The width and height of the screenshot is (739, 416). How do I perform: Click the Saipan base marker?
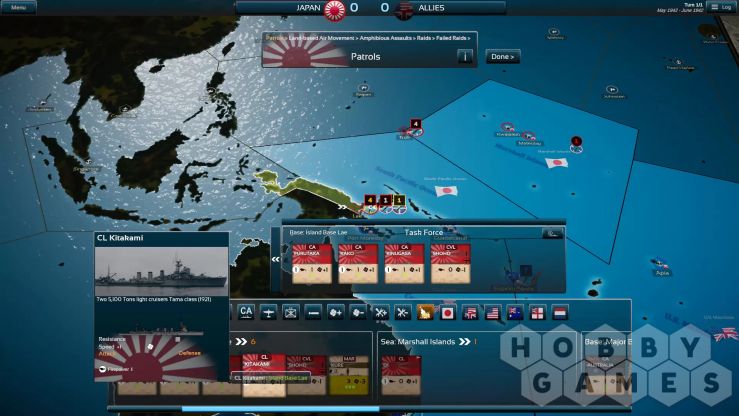point(363,88)
